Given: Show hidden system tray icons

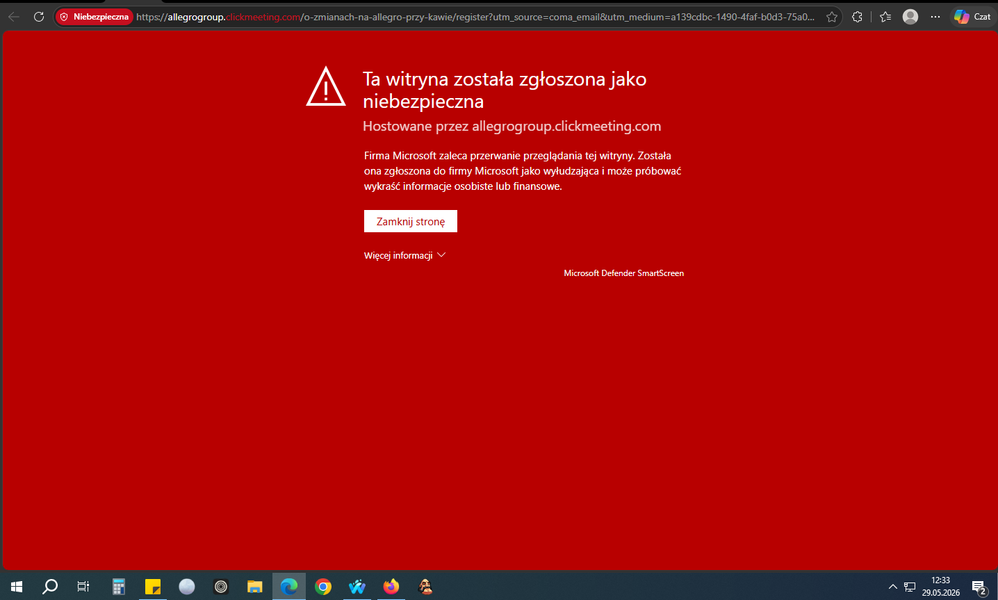Looking at the screenshot, I should pyautogui.click(x=892, y=587).
